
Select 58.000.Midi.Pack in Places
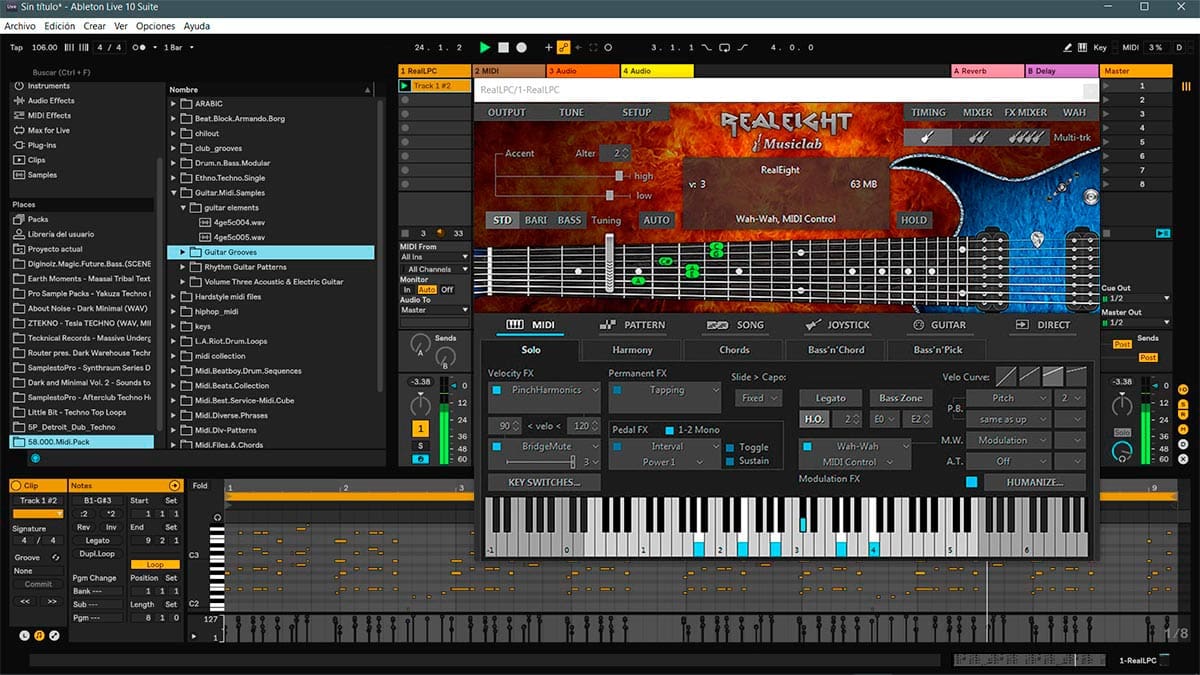pos(82,441)
